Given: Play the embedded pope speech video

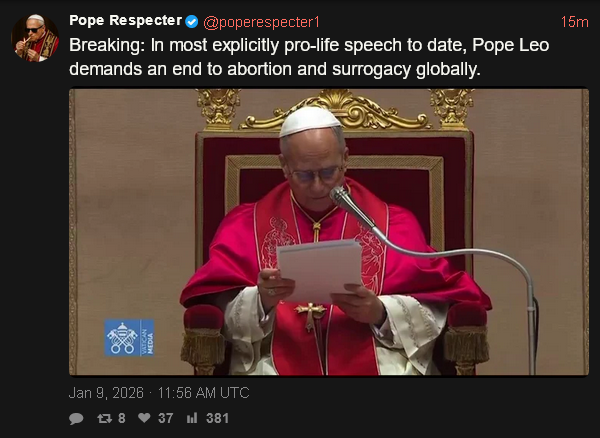Looking at the screenshot, I should [329, 232].
